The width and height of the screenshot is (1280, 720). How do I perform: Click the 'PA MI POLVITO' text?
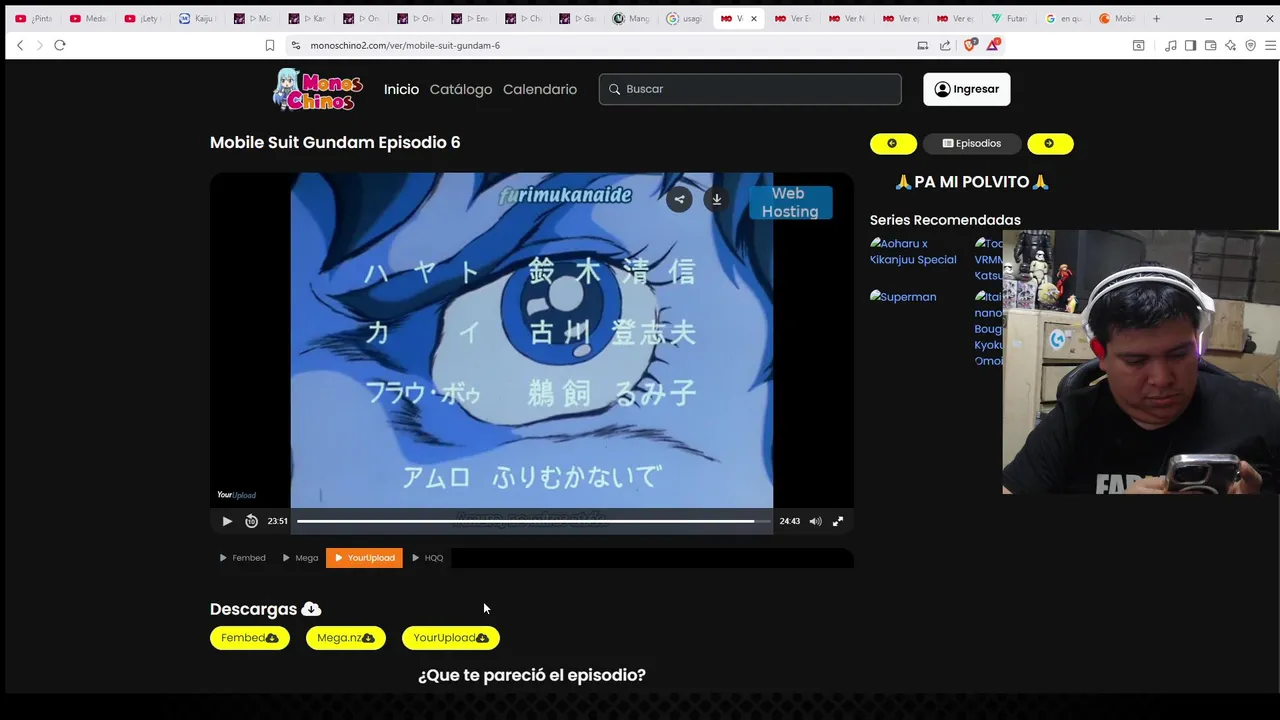point(972,182)
